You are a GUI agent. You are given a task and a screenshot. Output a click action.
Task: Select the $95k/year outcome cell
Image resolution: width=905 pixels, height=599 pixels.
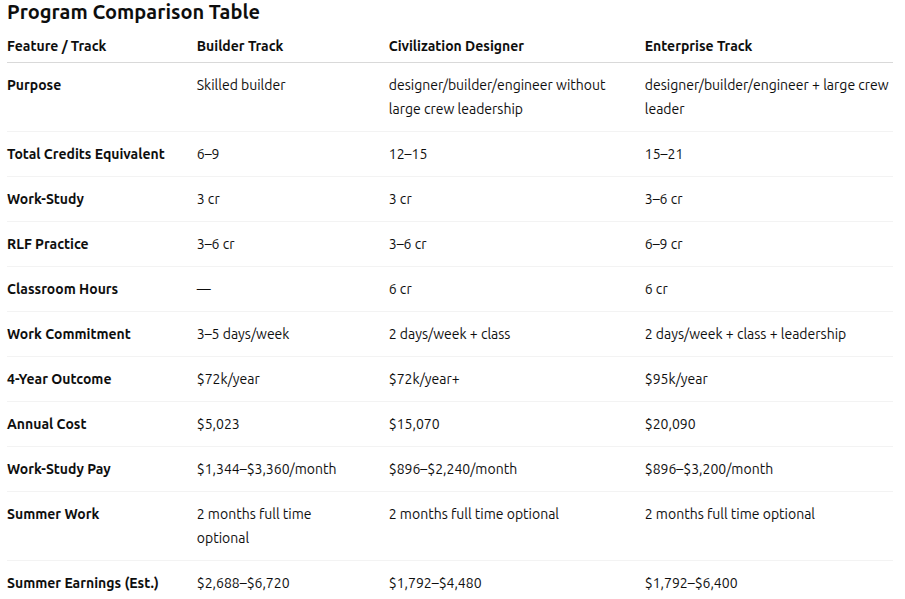click(x=676, y=379)
